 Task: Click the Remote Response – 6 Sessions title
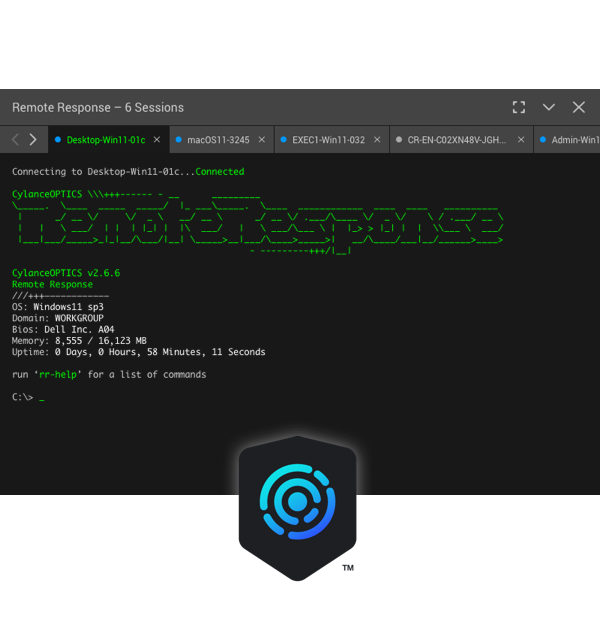point(98,107)
